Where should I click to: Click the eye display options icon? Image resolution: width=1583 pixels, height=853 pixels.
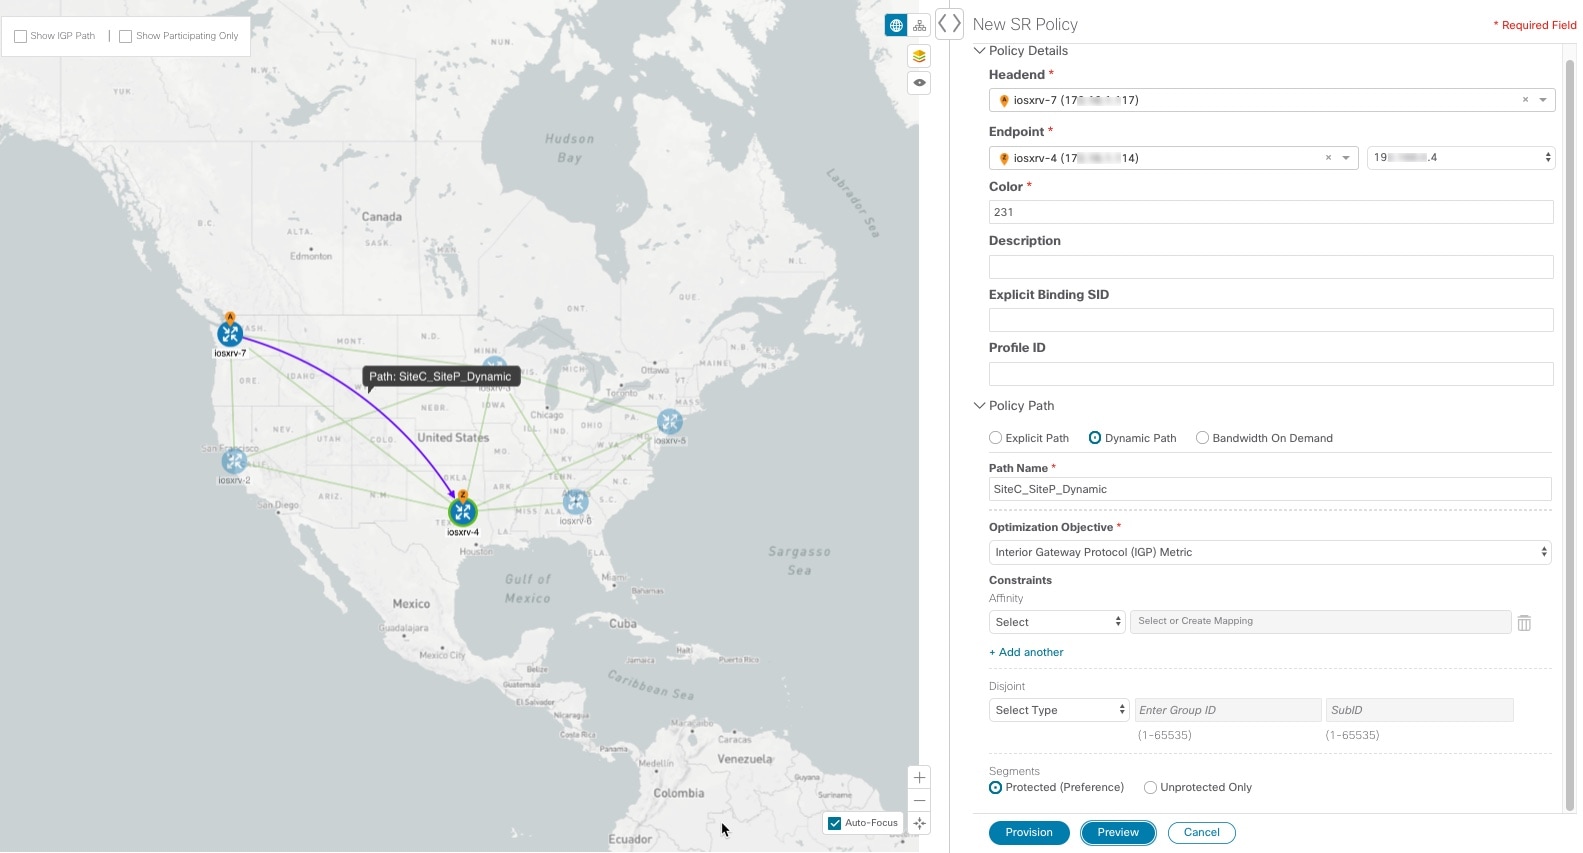919,83
